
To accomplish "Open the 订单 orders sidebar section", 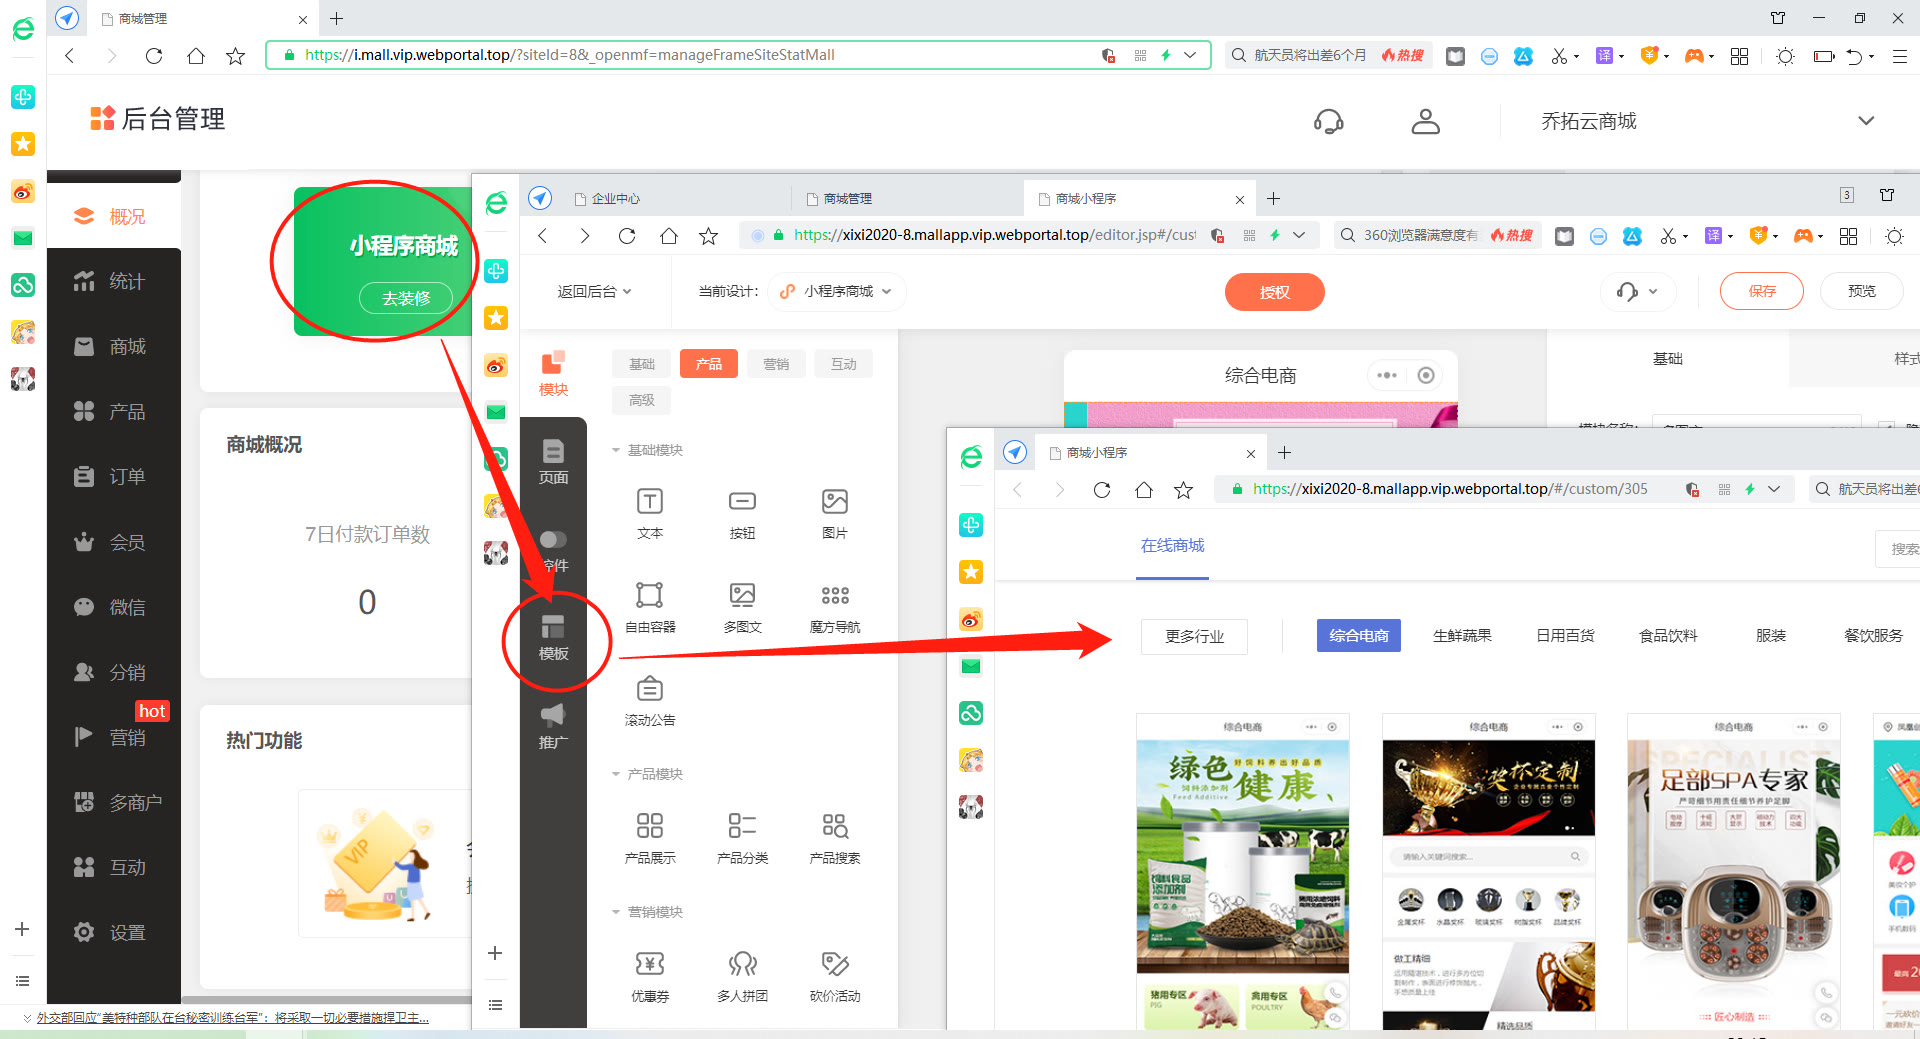I will (113, 476).
